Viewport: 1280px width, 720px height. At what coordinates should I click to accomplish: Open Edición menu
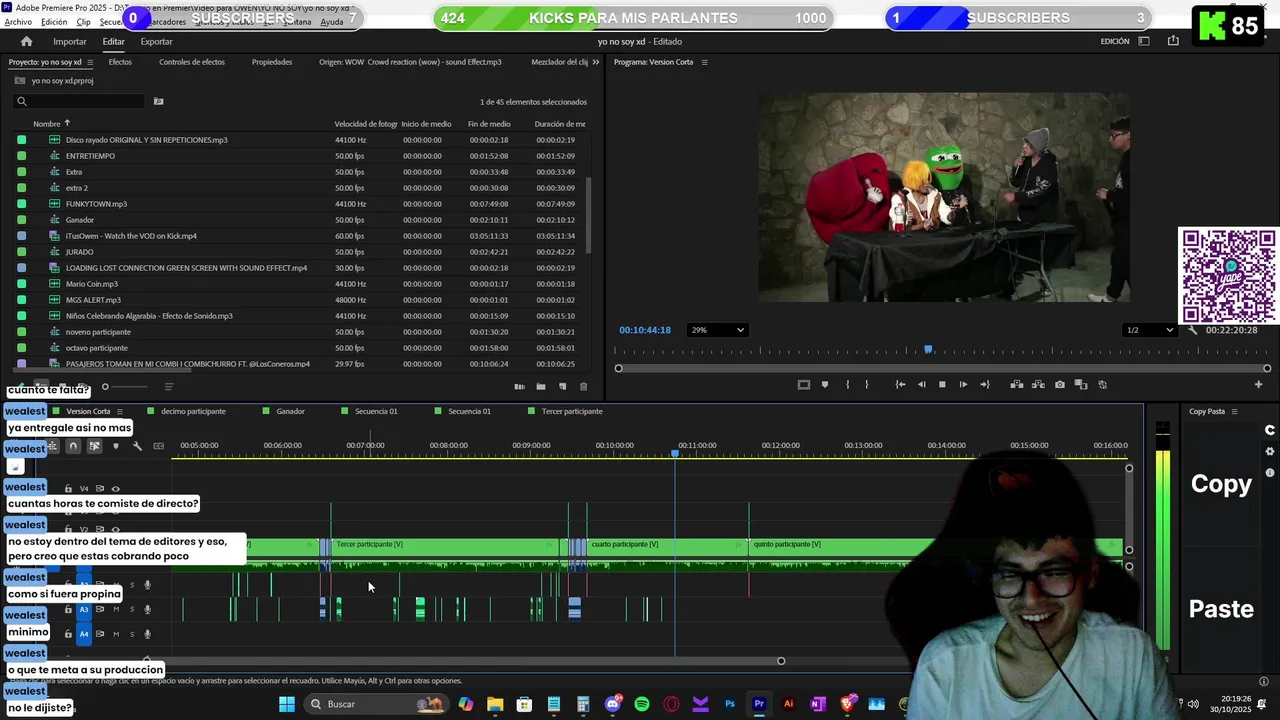point(54,22)
